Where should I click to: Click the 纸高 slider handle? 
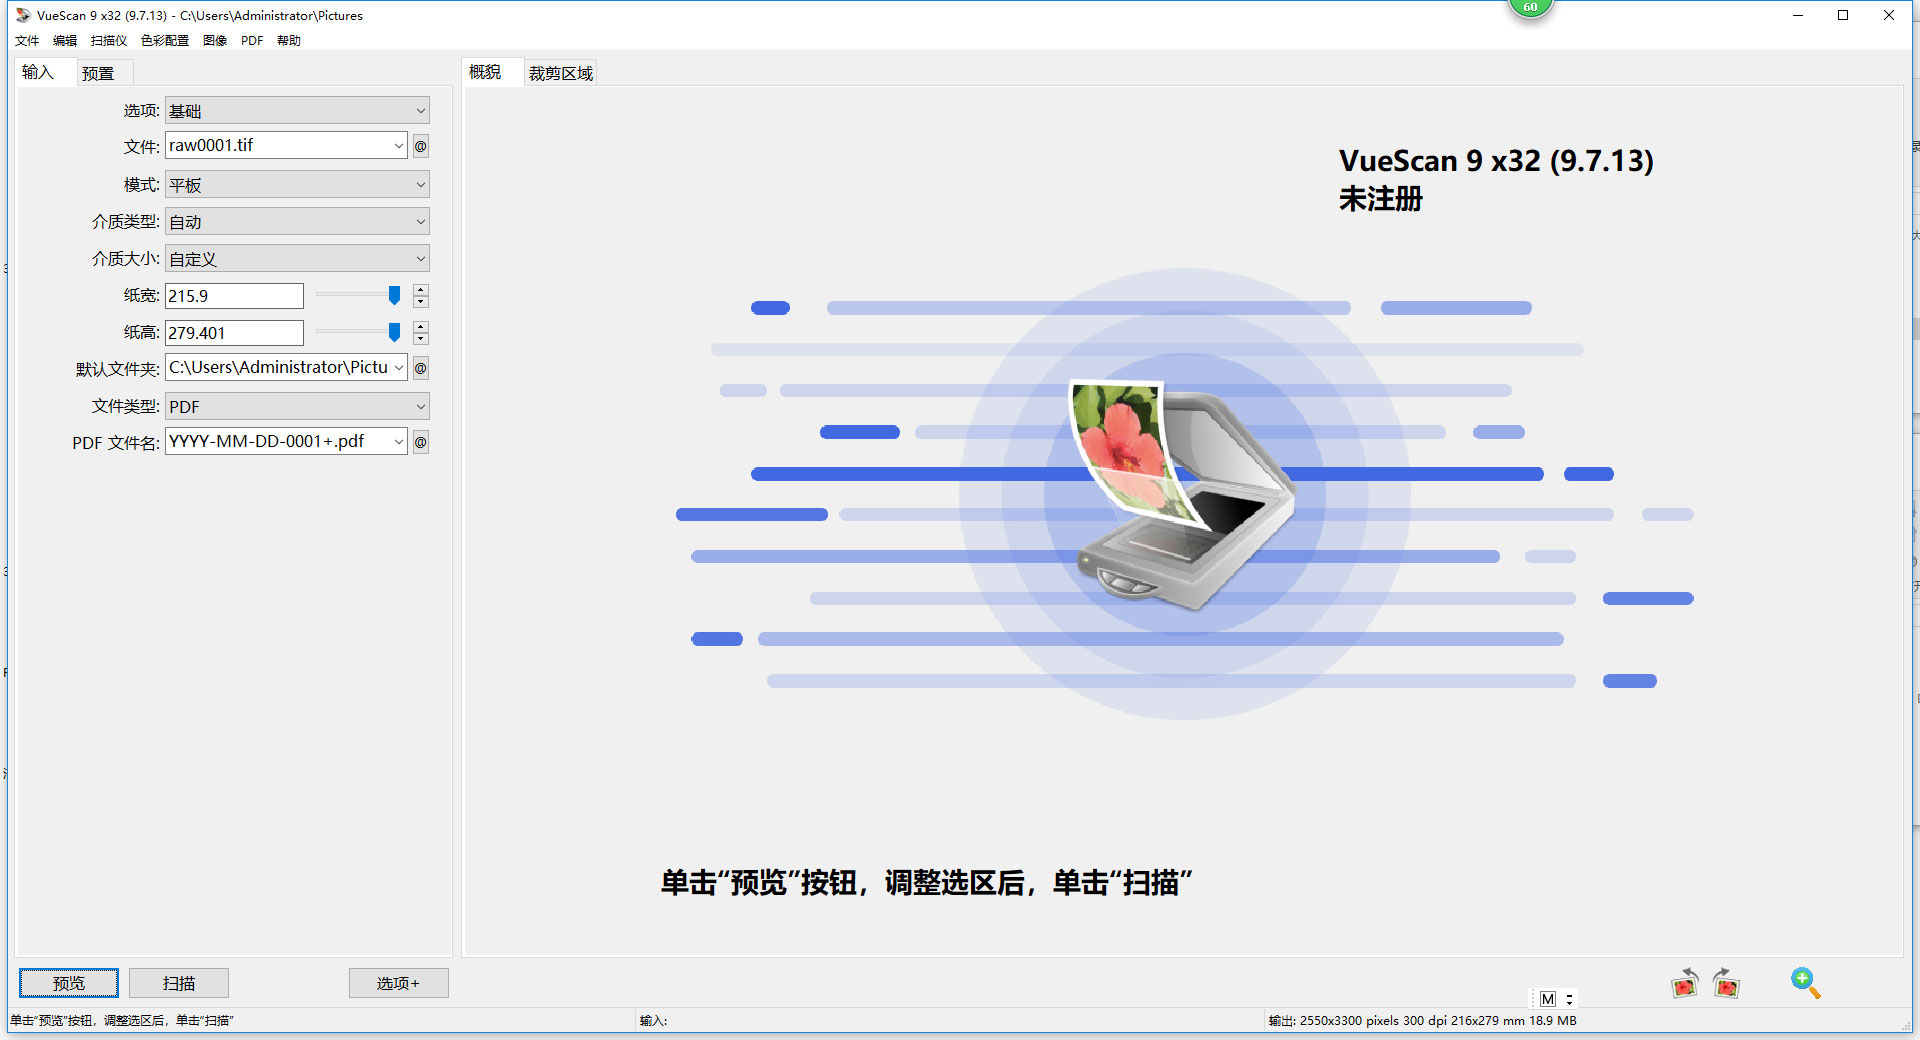pos(394,332)
